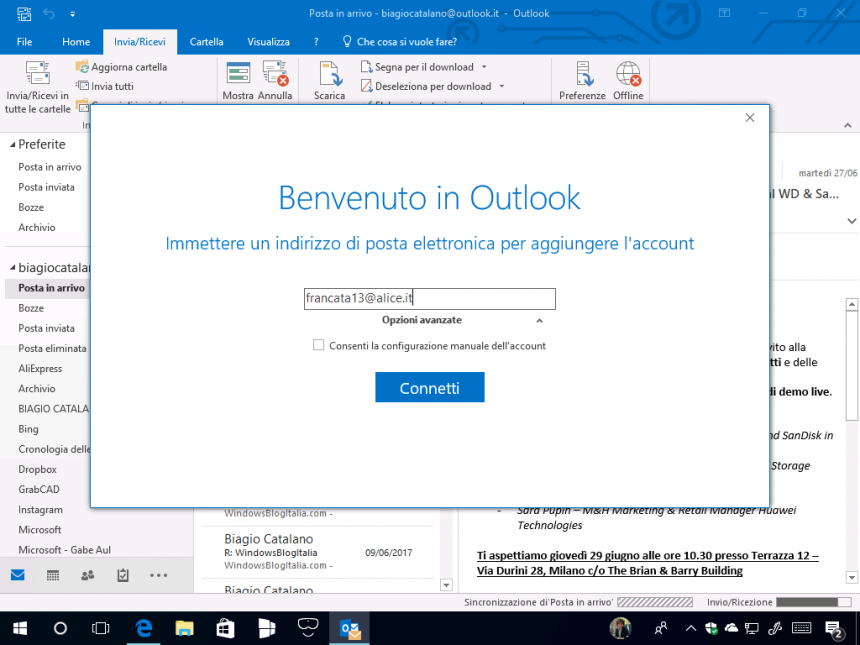Screen dimensions: 860x645
Task: Open the more navigation options ellipsis
Action: click(x=159, y=575)
